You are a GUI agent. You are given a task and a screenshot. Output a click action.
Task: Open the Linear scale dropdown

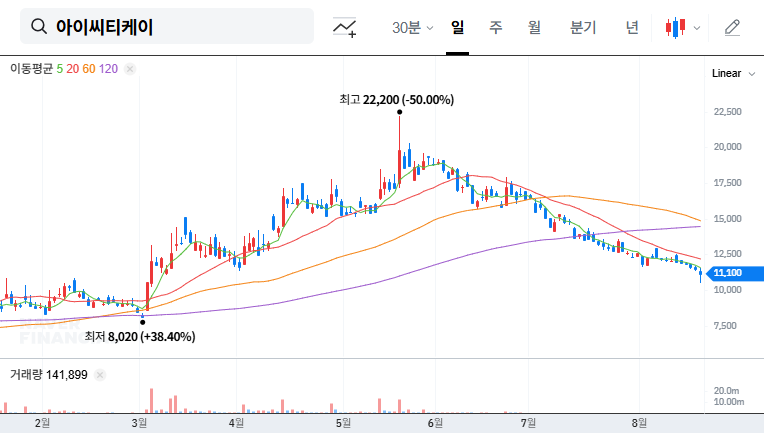coord(726,73)
